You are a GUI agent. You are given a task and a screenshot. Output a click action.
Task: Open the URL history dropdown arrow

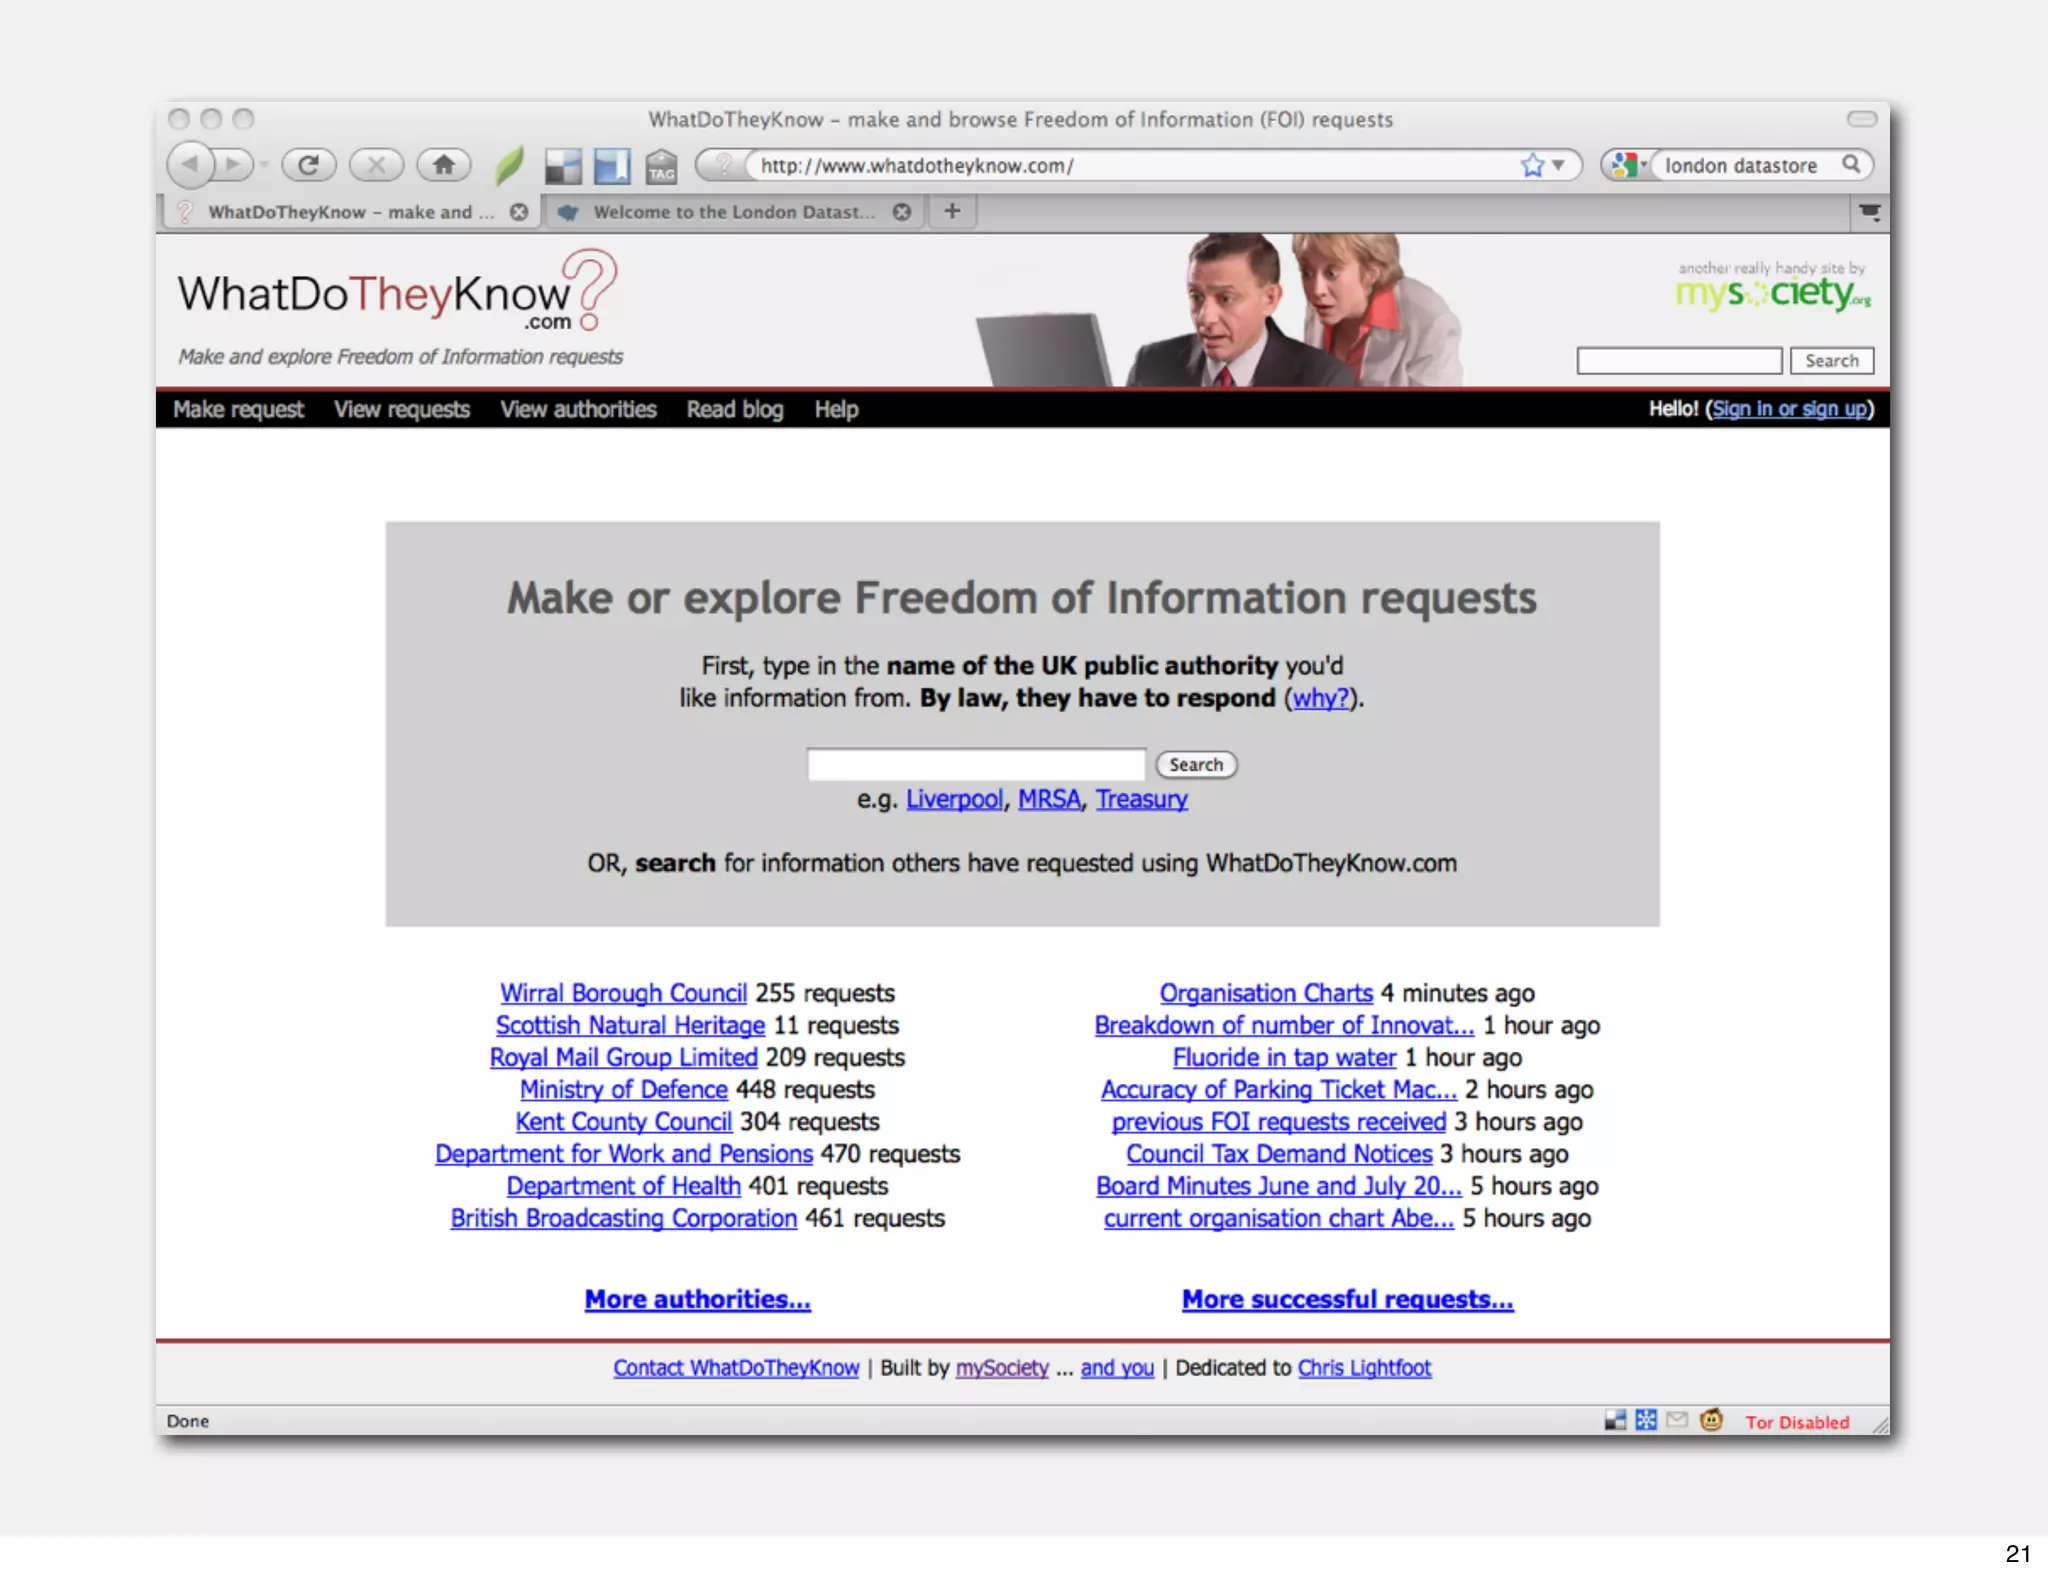point(1558,165)
